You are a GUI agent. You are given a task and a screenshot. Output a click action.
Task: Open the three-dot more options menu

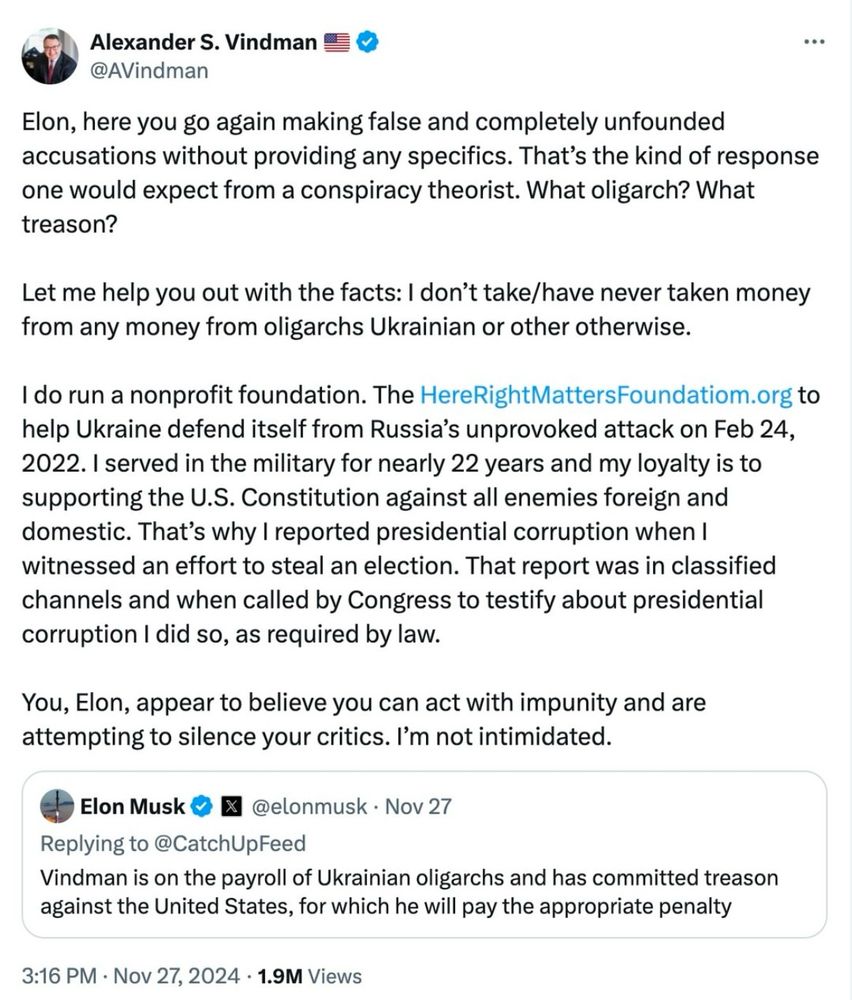[814, 42]
